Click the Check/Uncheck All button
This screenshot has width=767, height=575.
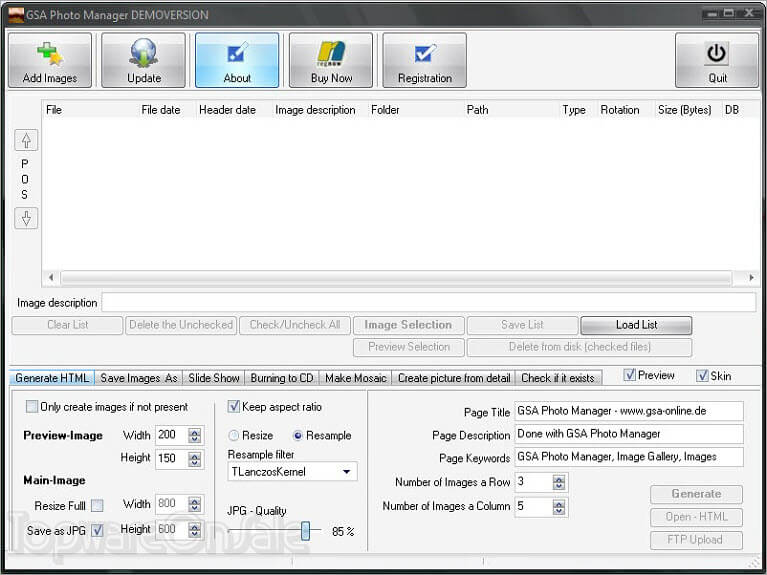coord(295,325)
